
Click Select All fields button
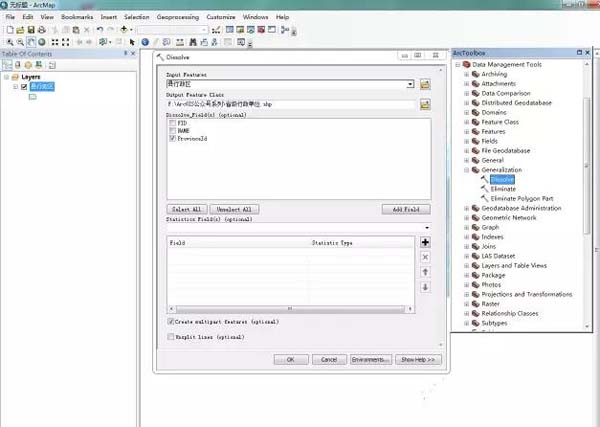(187, 209)
